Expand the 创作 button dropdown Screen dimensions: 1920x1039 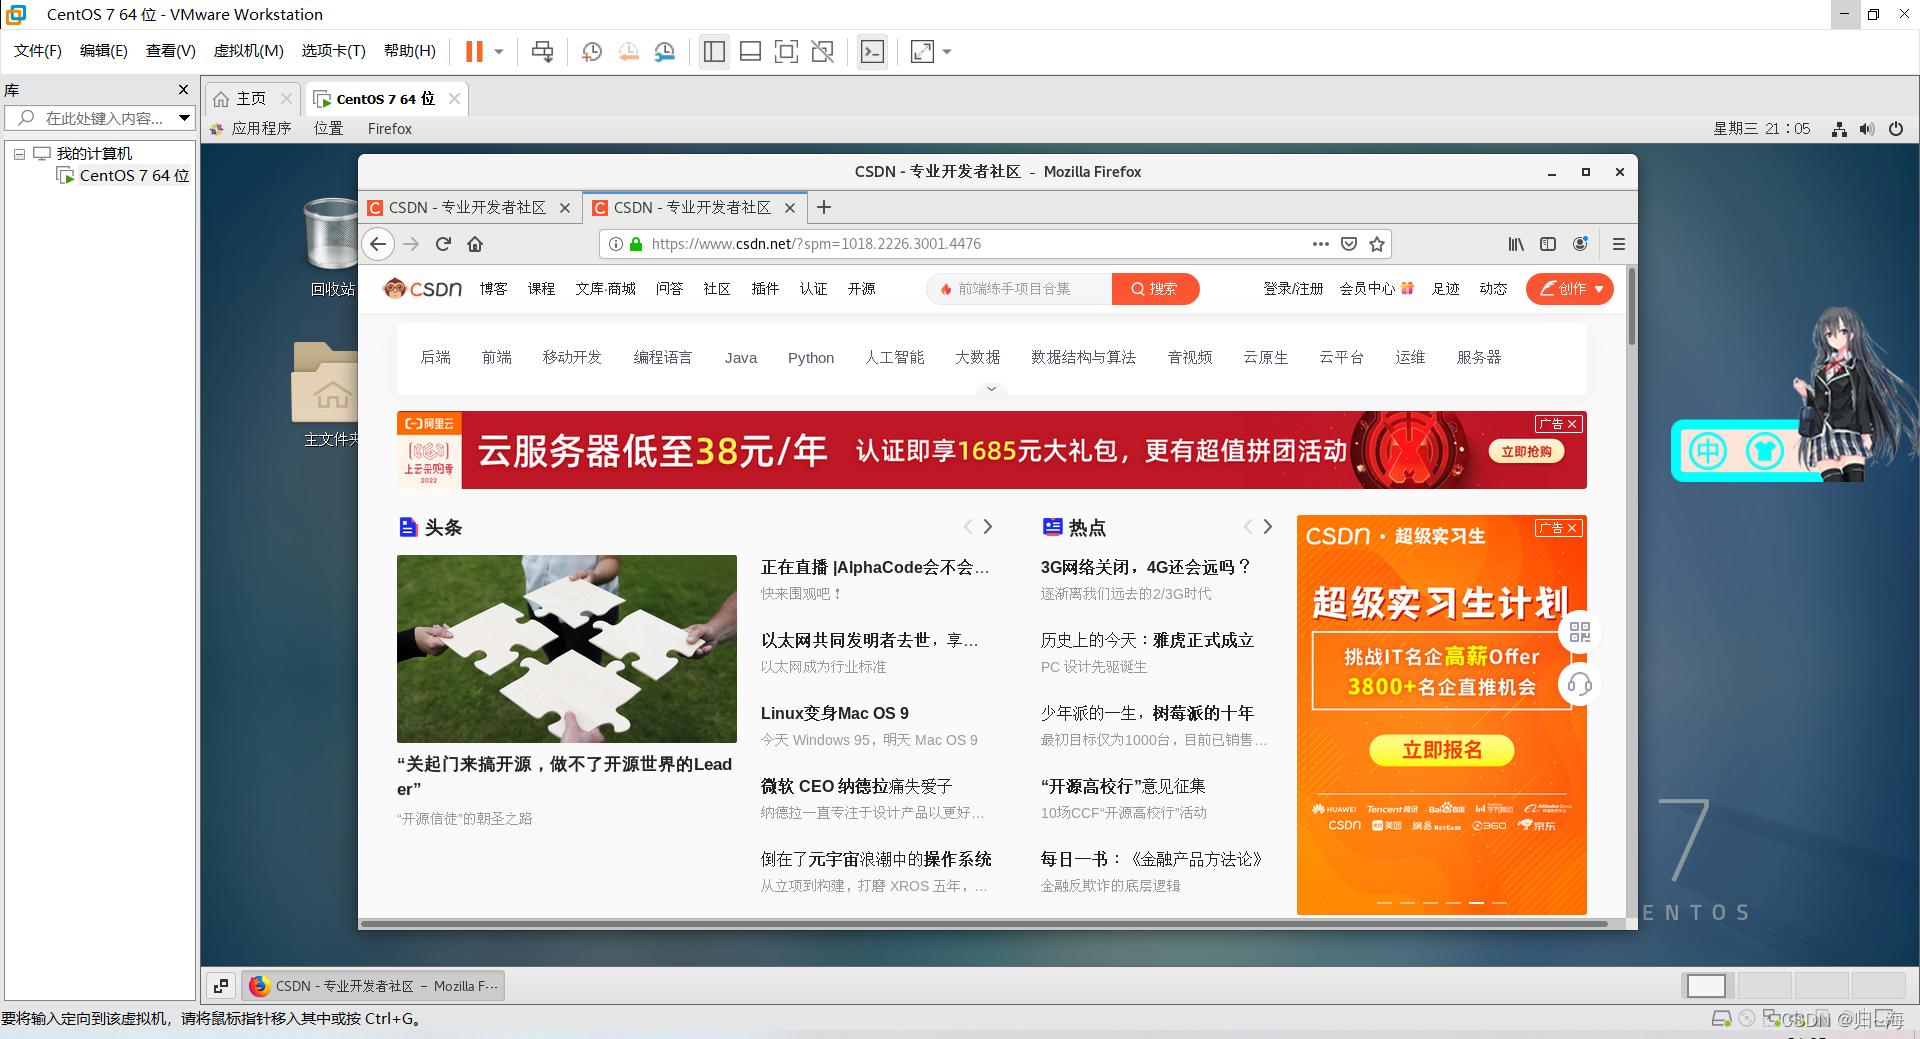click(1599, 289)
